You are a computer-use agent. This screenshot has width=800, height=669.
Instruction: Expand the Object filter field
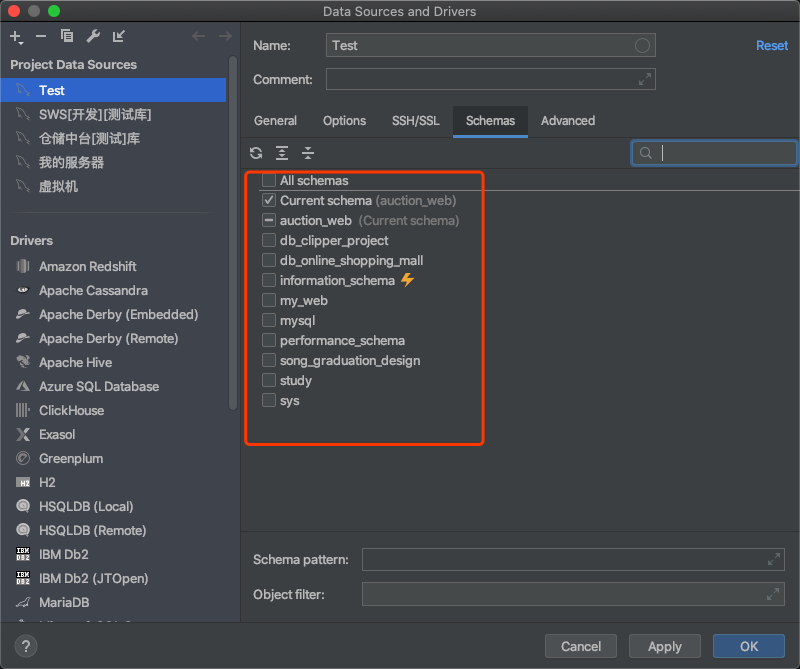774,595
